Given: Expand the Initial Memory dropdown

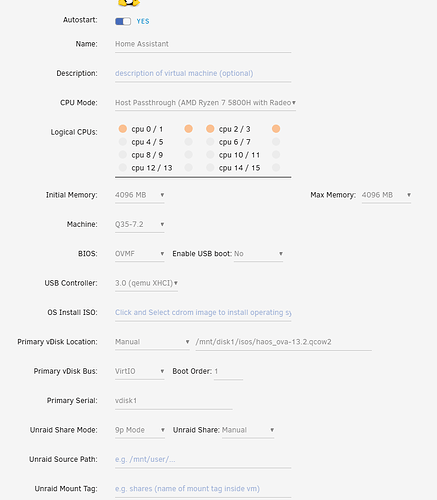Looking at the screenshot, I should 140,195.
